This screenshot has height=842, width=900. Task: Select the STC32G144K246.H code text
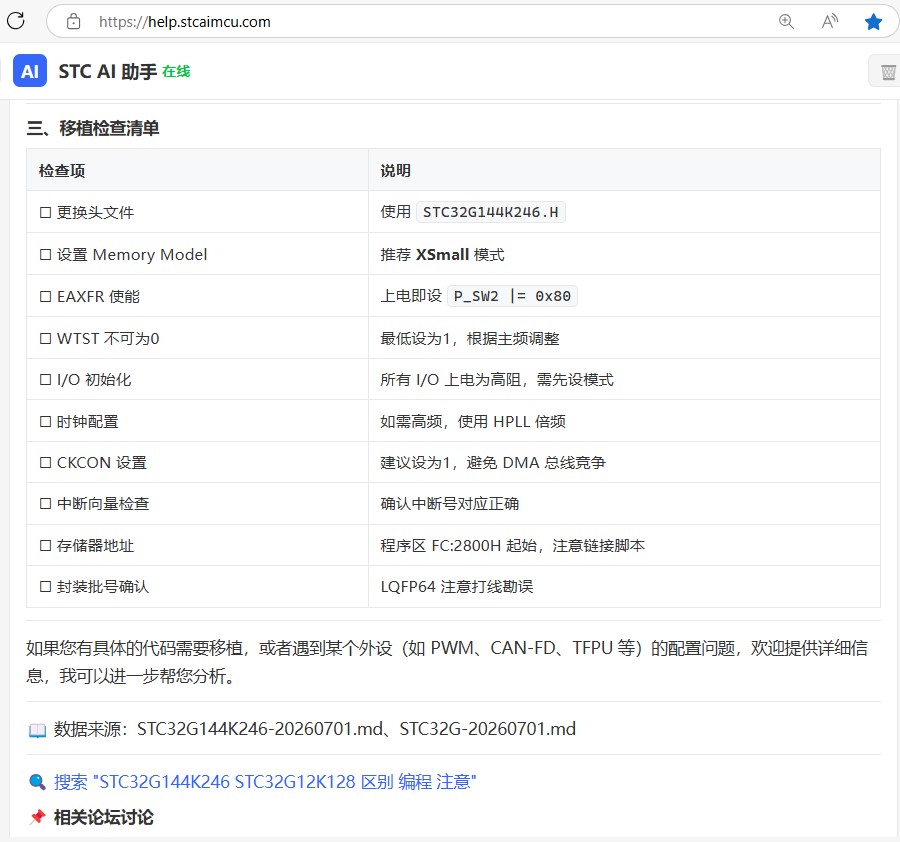click(491, 212)
